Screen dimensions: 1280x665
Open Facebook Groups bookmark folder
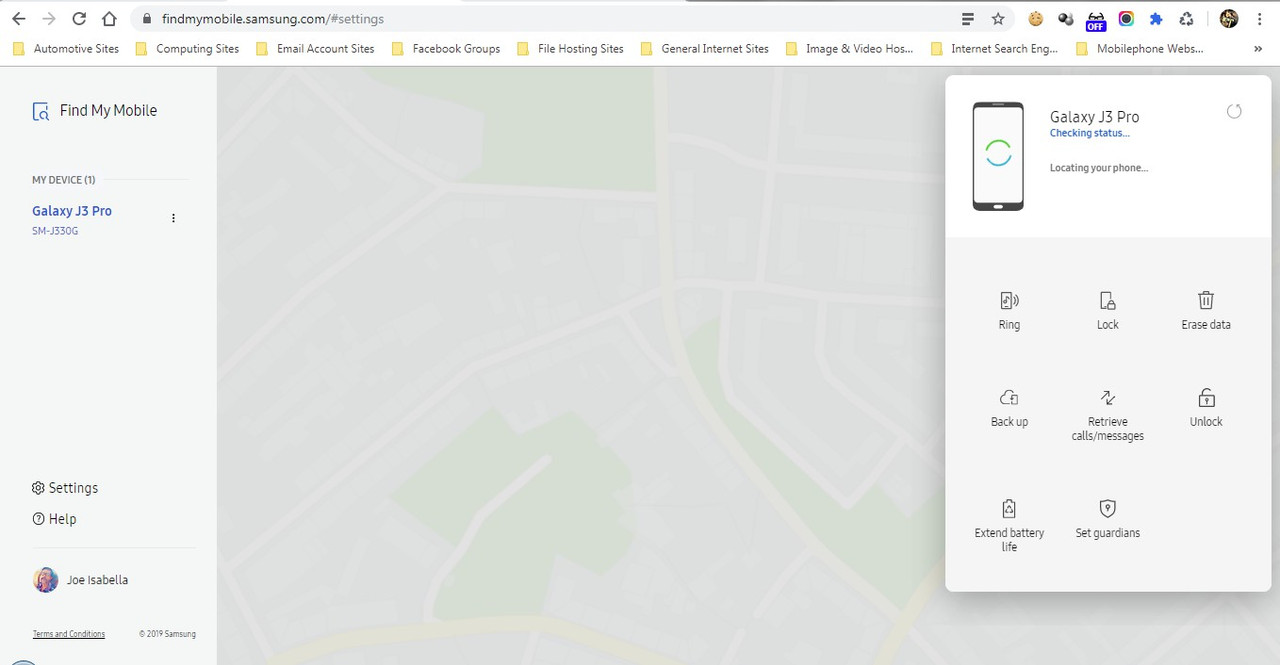tap(446, 48)
